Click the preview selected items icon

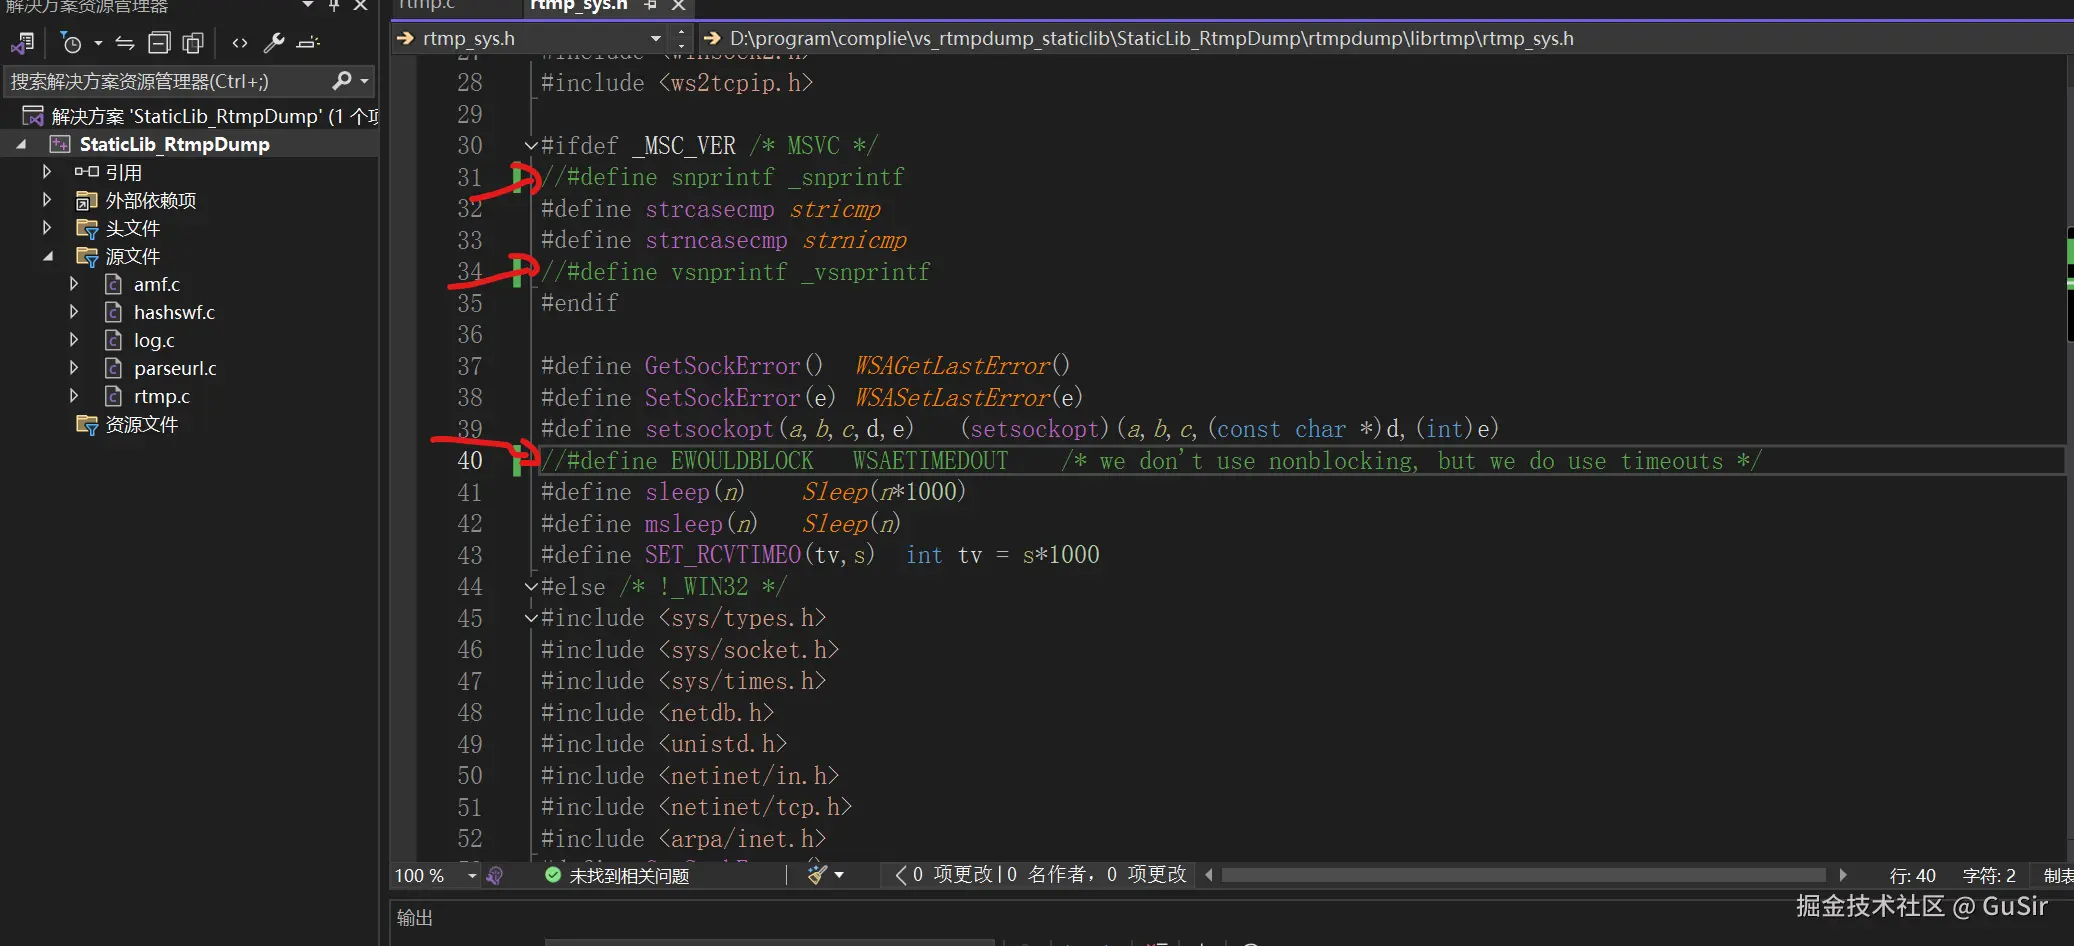click(308, 43)
